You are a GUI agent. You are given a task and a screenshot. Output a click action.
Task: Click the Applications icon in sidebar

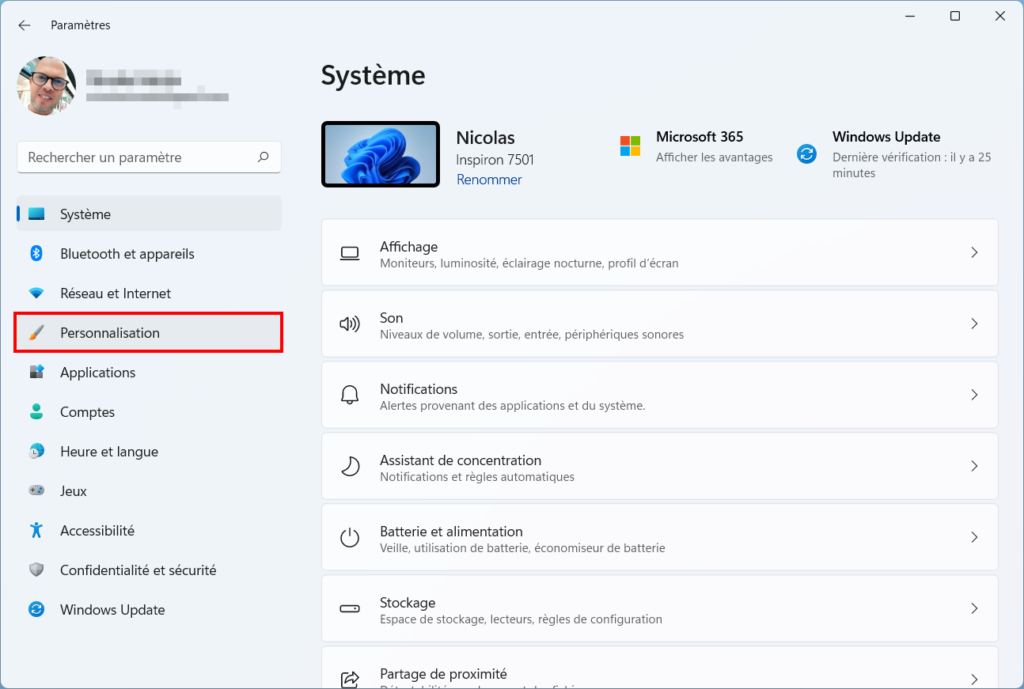(x=37, y=373)
